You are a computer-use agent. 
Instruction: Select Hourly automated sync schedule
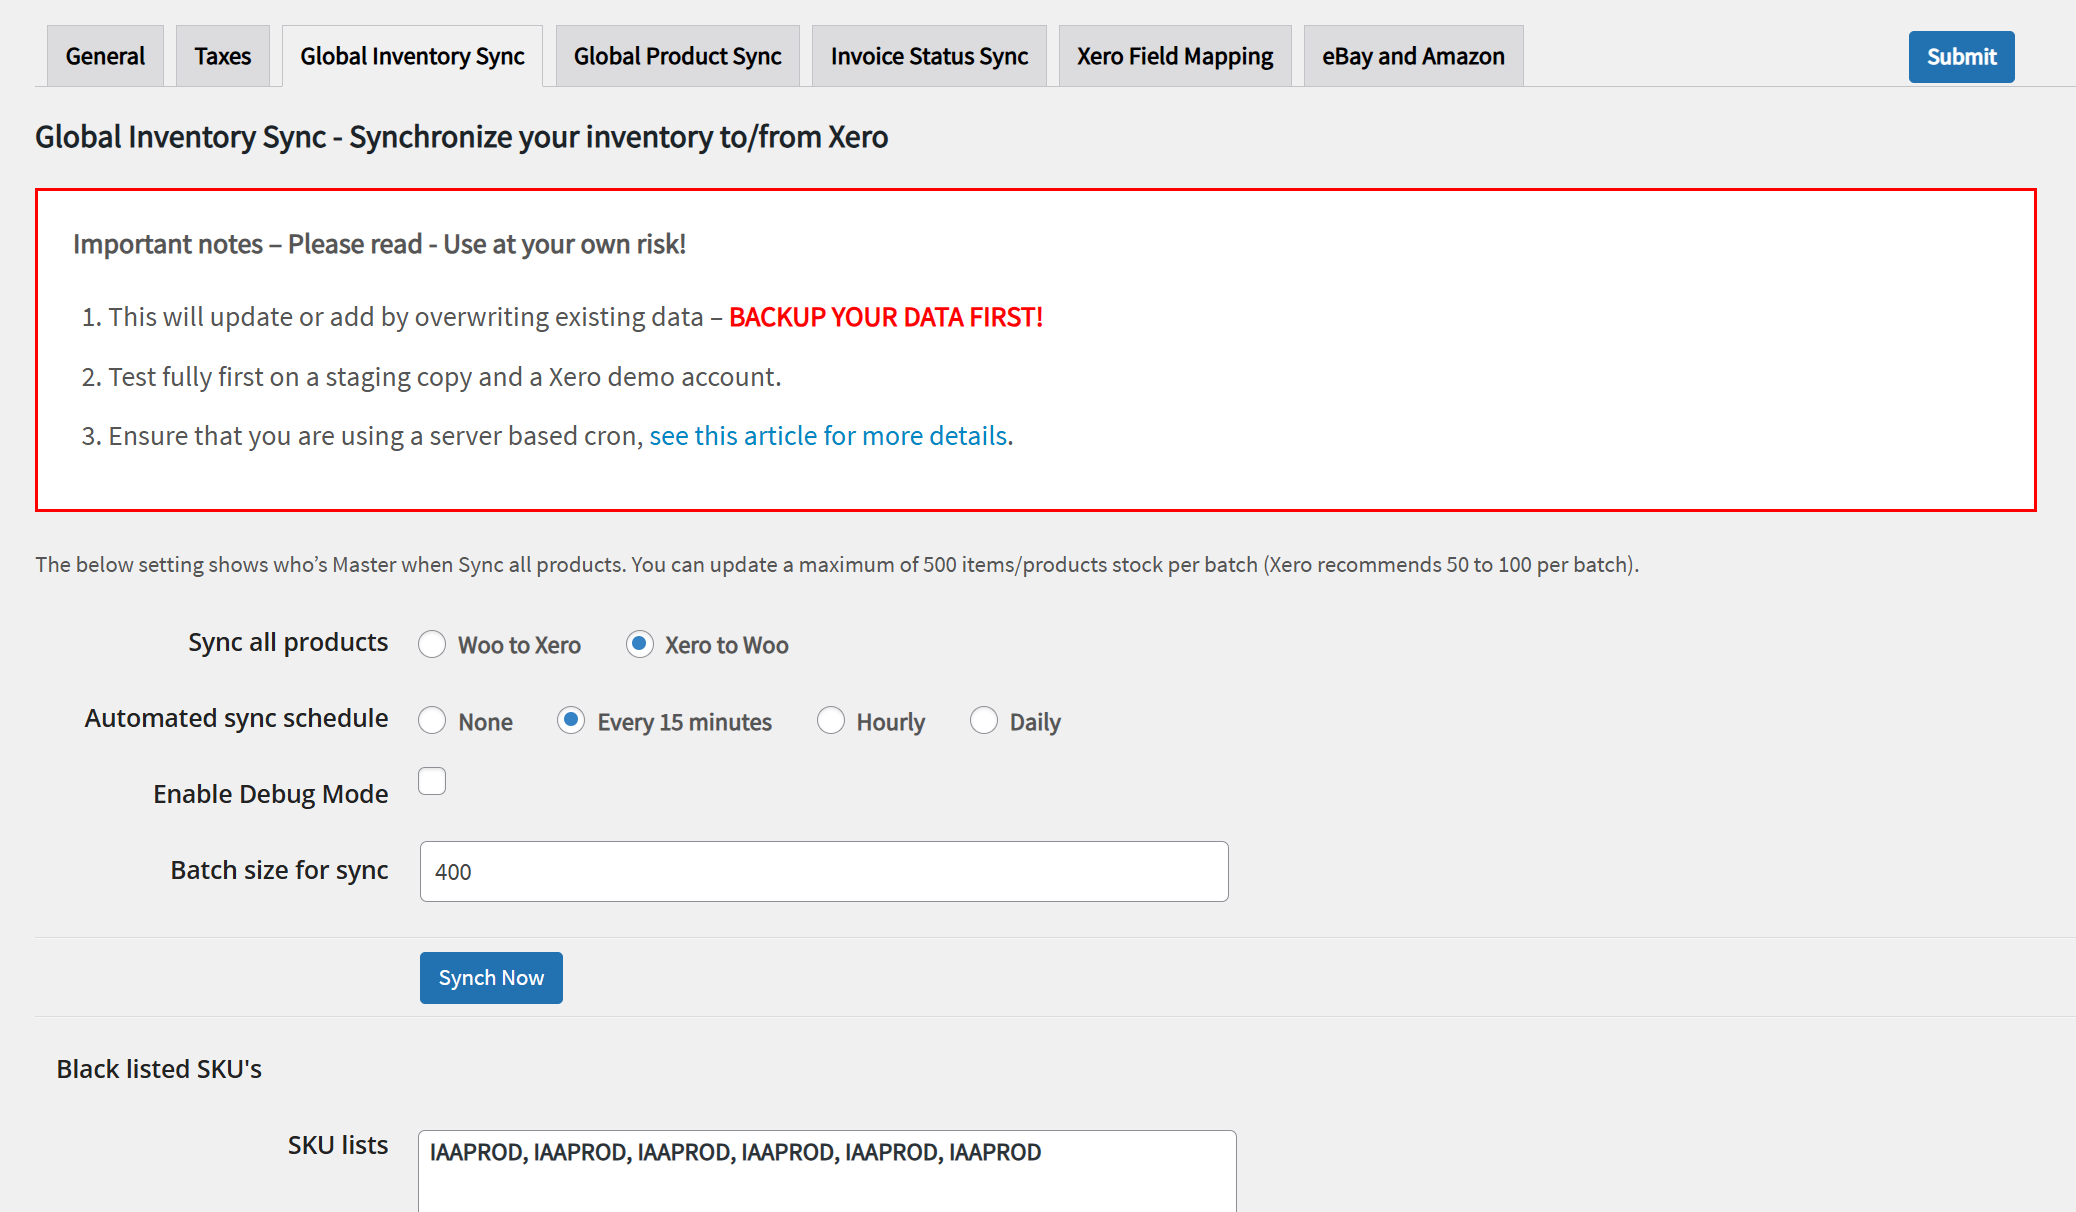(x=831, y=720)
